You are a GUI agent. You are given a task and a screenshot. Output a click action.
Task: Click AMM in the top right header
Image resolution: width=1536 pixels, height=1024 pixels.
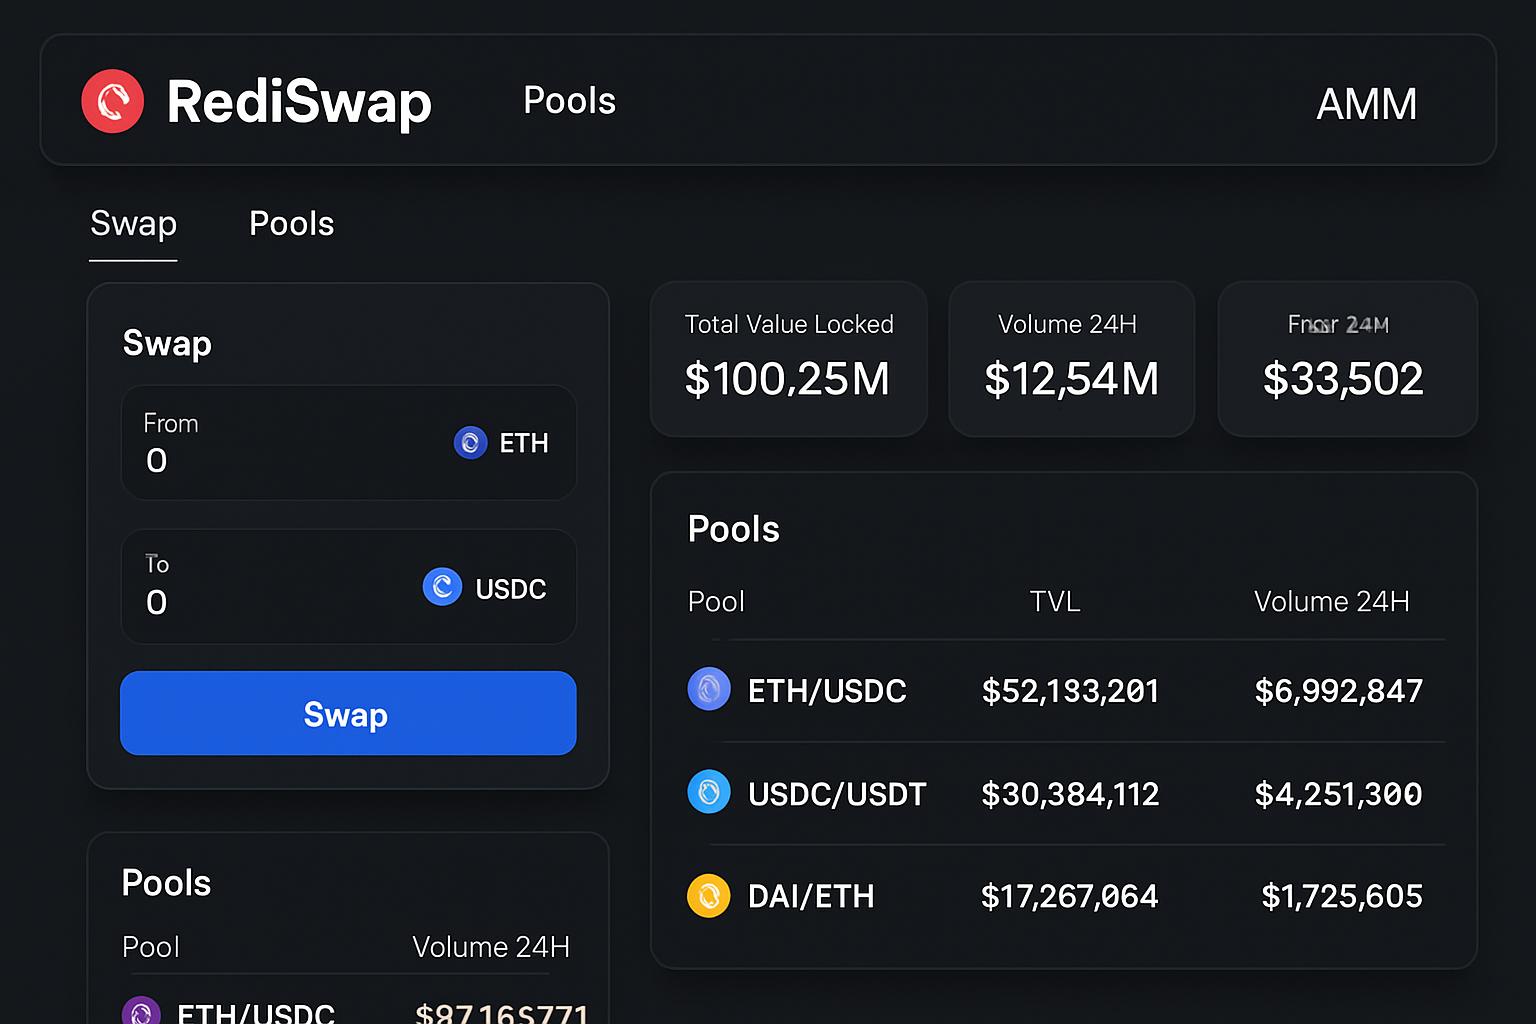[1367, 103]
